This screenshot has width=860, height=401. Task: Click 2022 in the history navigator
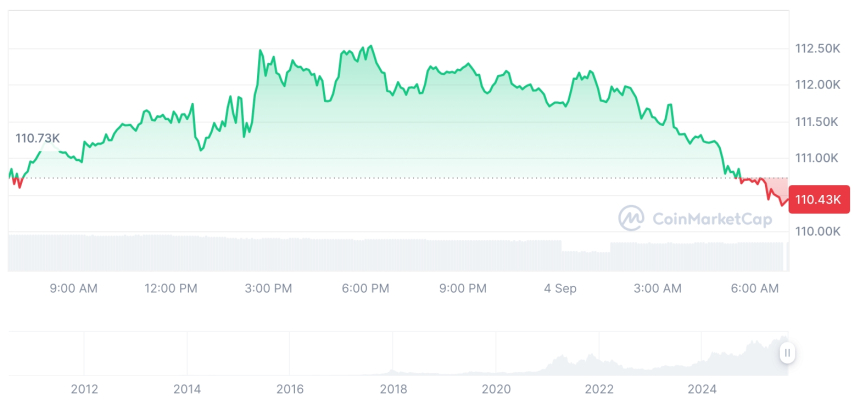click(x=599, y=388)
